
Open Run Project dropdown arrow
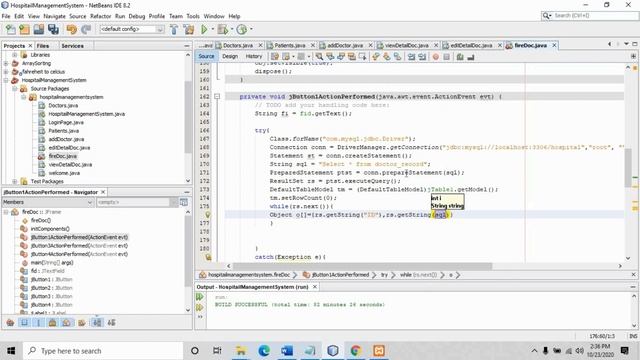click(212, 29)
